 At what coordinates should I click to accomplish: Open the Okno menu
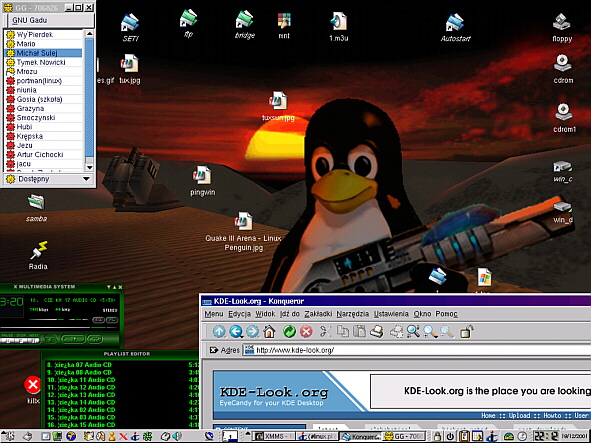pos(422,314)
